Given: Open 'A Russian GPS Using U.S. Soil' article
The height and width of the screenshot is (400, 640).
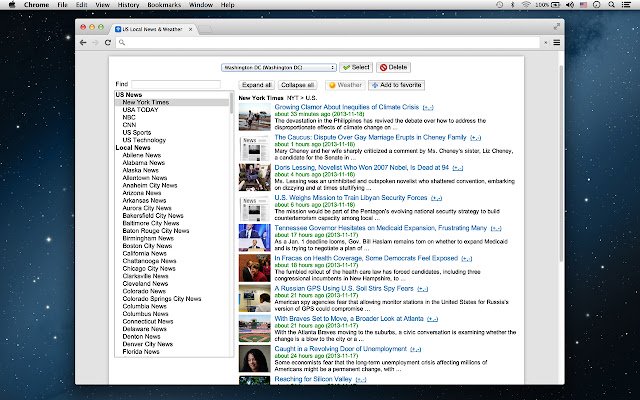Looking at the screenshot, I should [344, 288].
